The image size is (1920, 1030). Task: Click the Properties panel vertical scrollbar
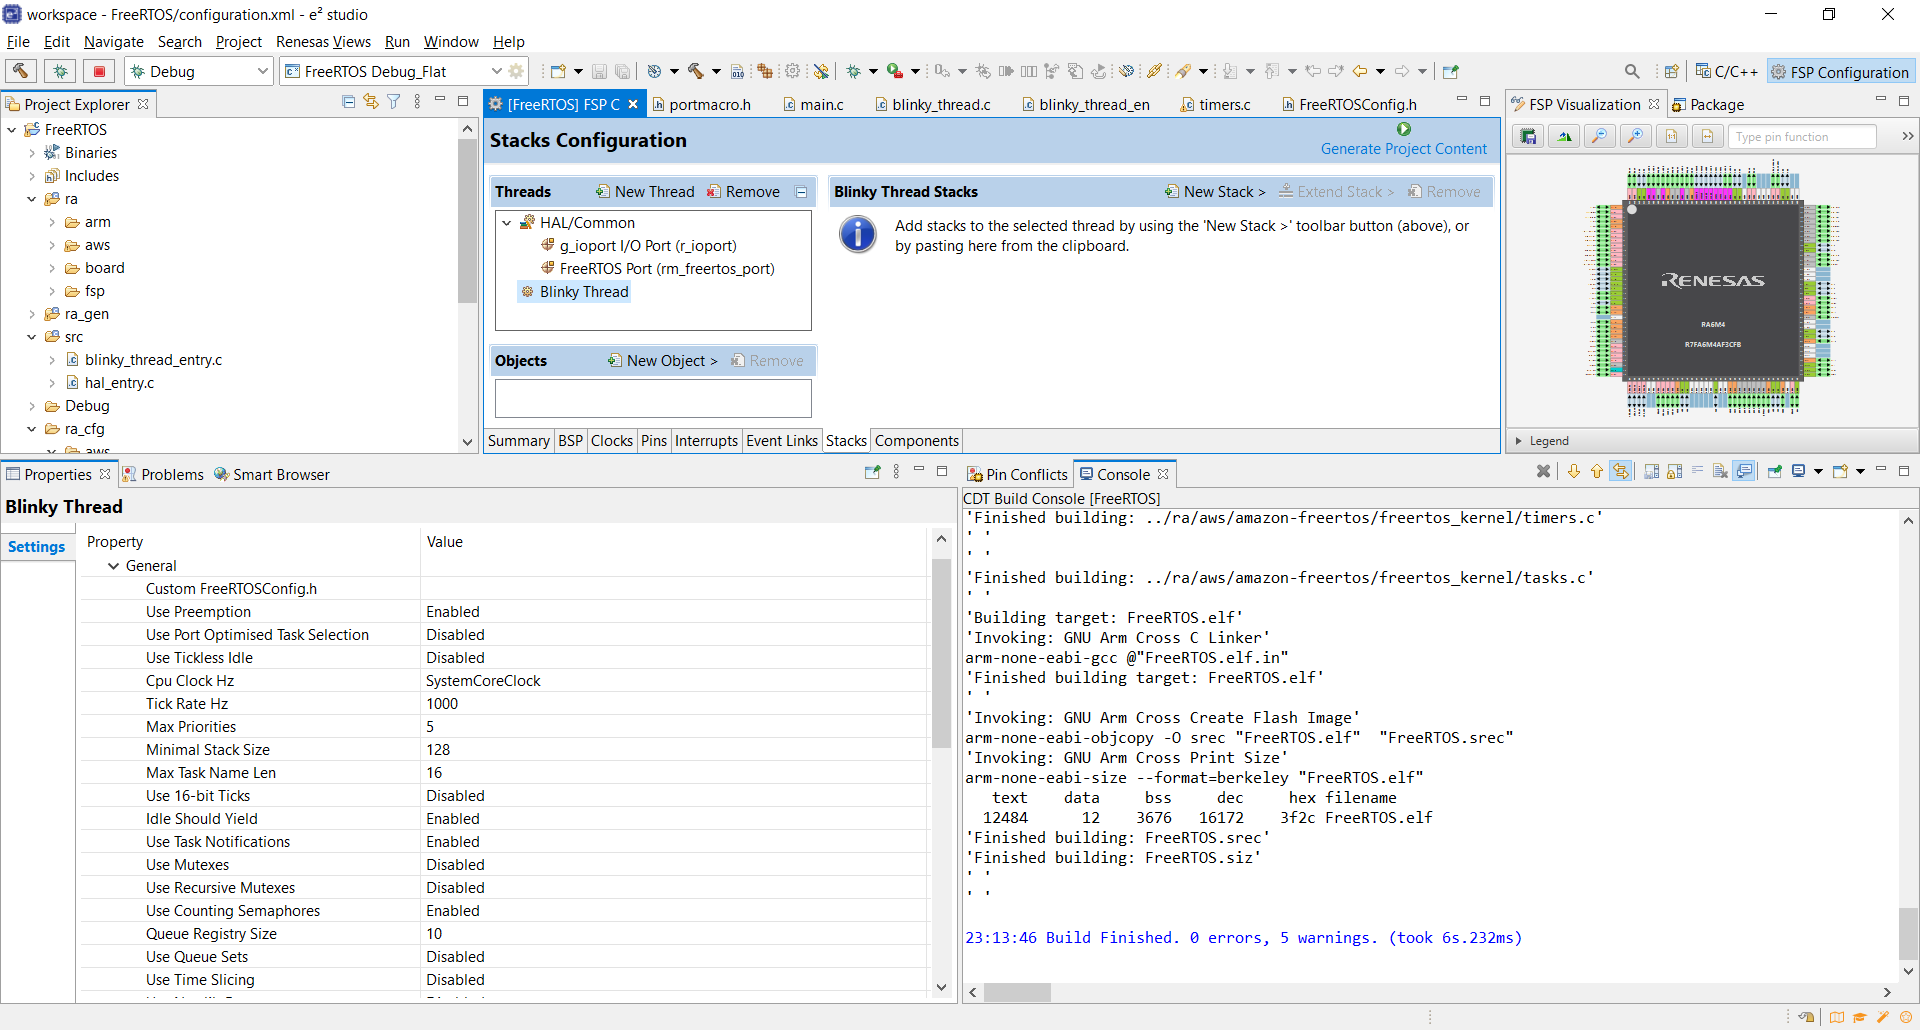(941, 654)
